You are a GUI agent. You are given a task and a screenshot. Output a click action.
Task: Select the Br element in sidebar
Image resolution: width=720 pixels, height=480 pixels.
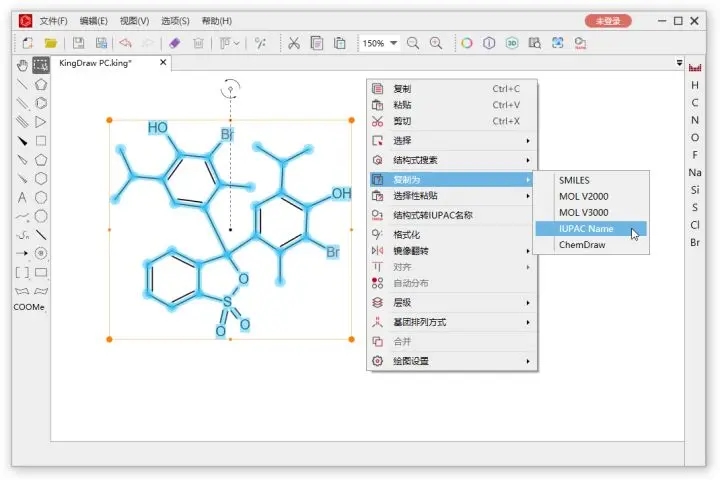(695, 242)
